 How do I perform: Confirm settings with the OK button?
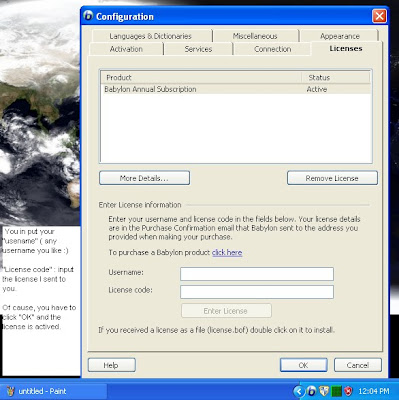(x=303, y=365)
